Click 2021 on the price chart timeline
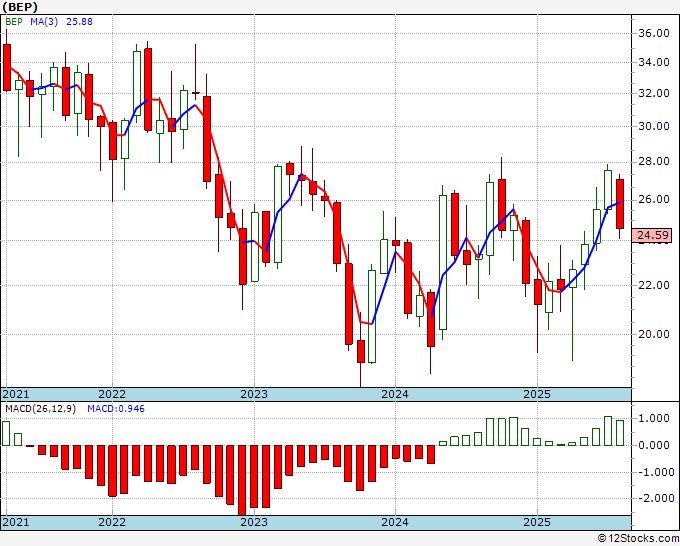Viewport: 680px width, 546px height. pyautogui.click(x=16, y=394)
